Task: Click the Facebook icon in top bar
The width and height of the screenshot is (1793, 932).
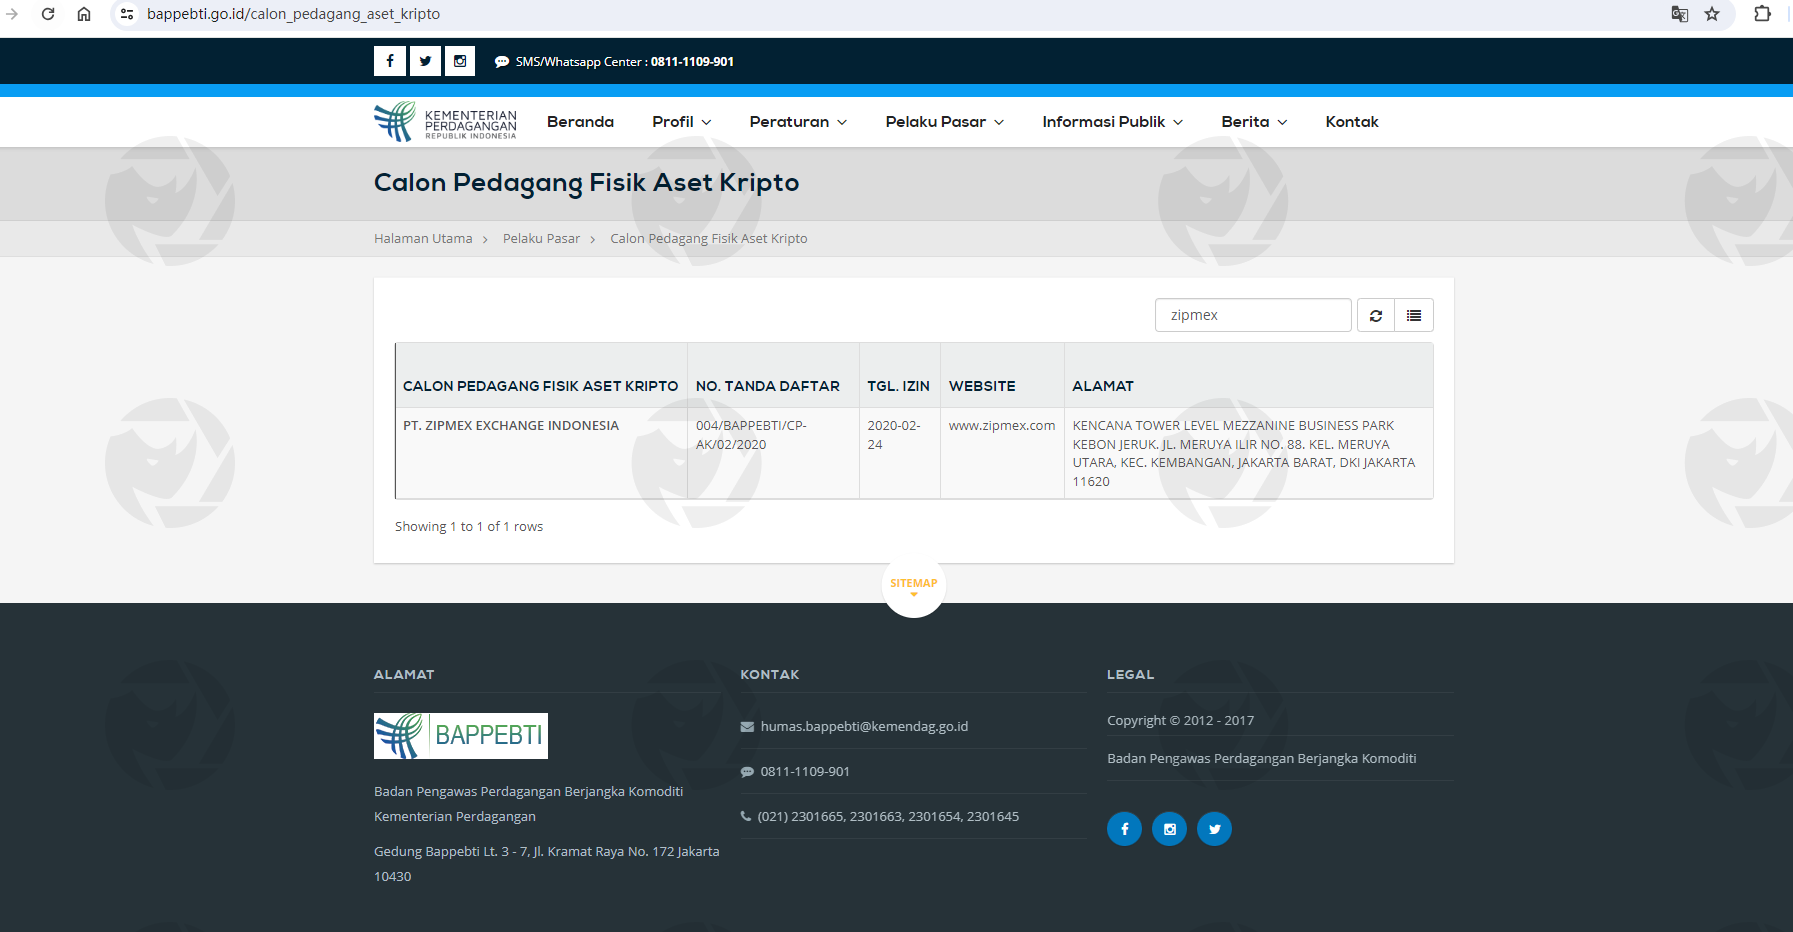Action: click(389, 61)
